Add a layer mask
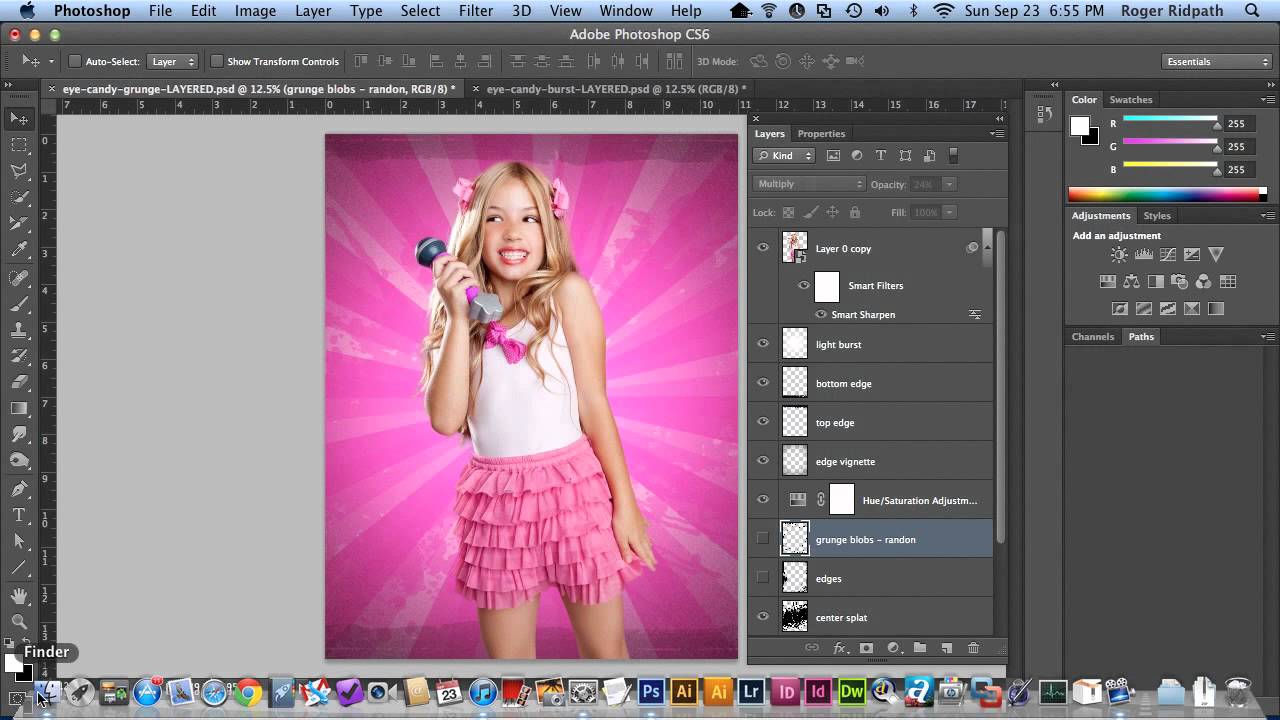 866,648
